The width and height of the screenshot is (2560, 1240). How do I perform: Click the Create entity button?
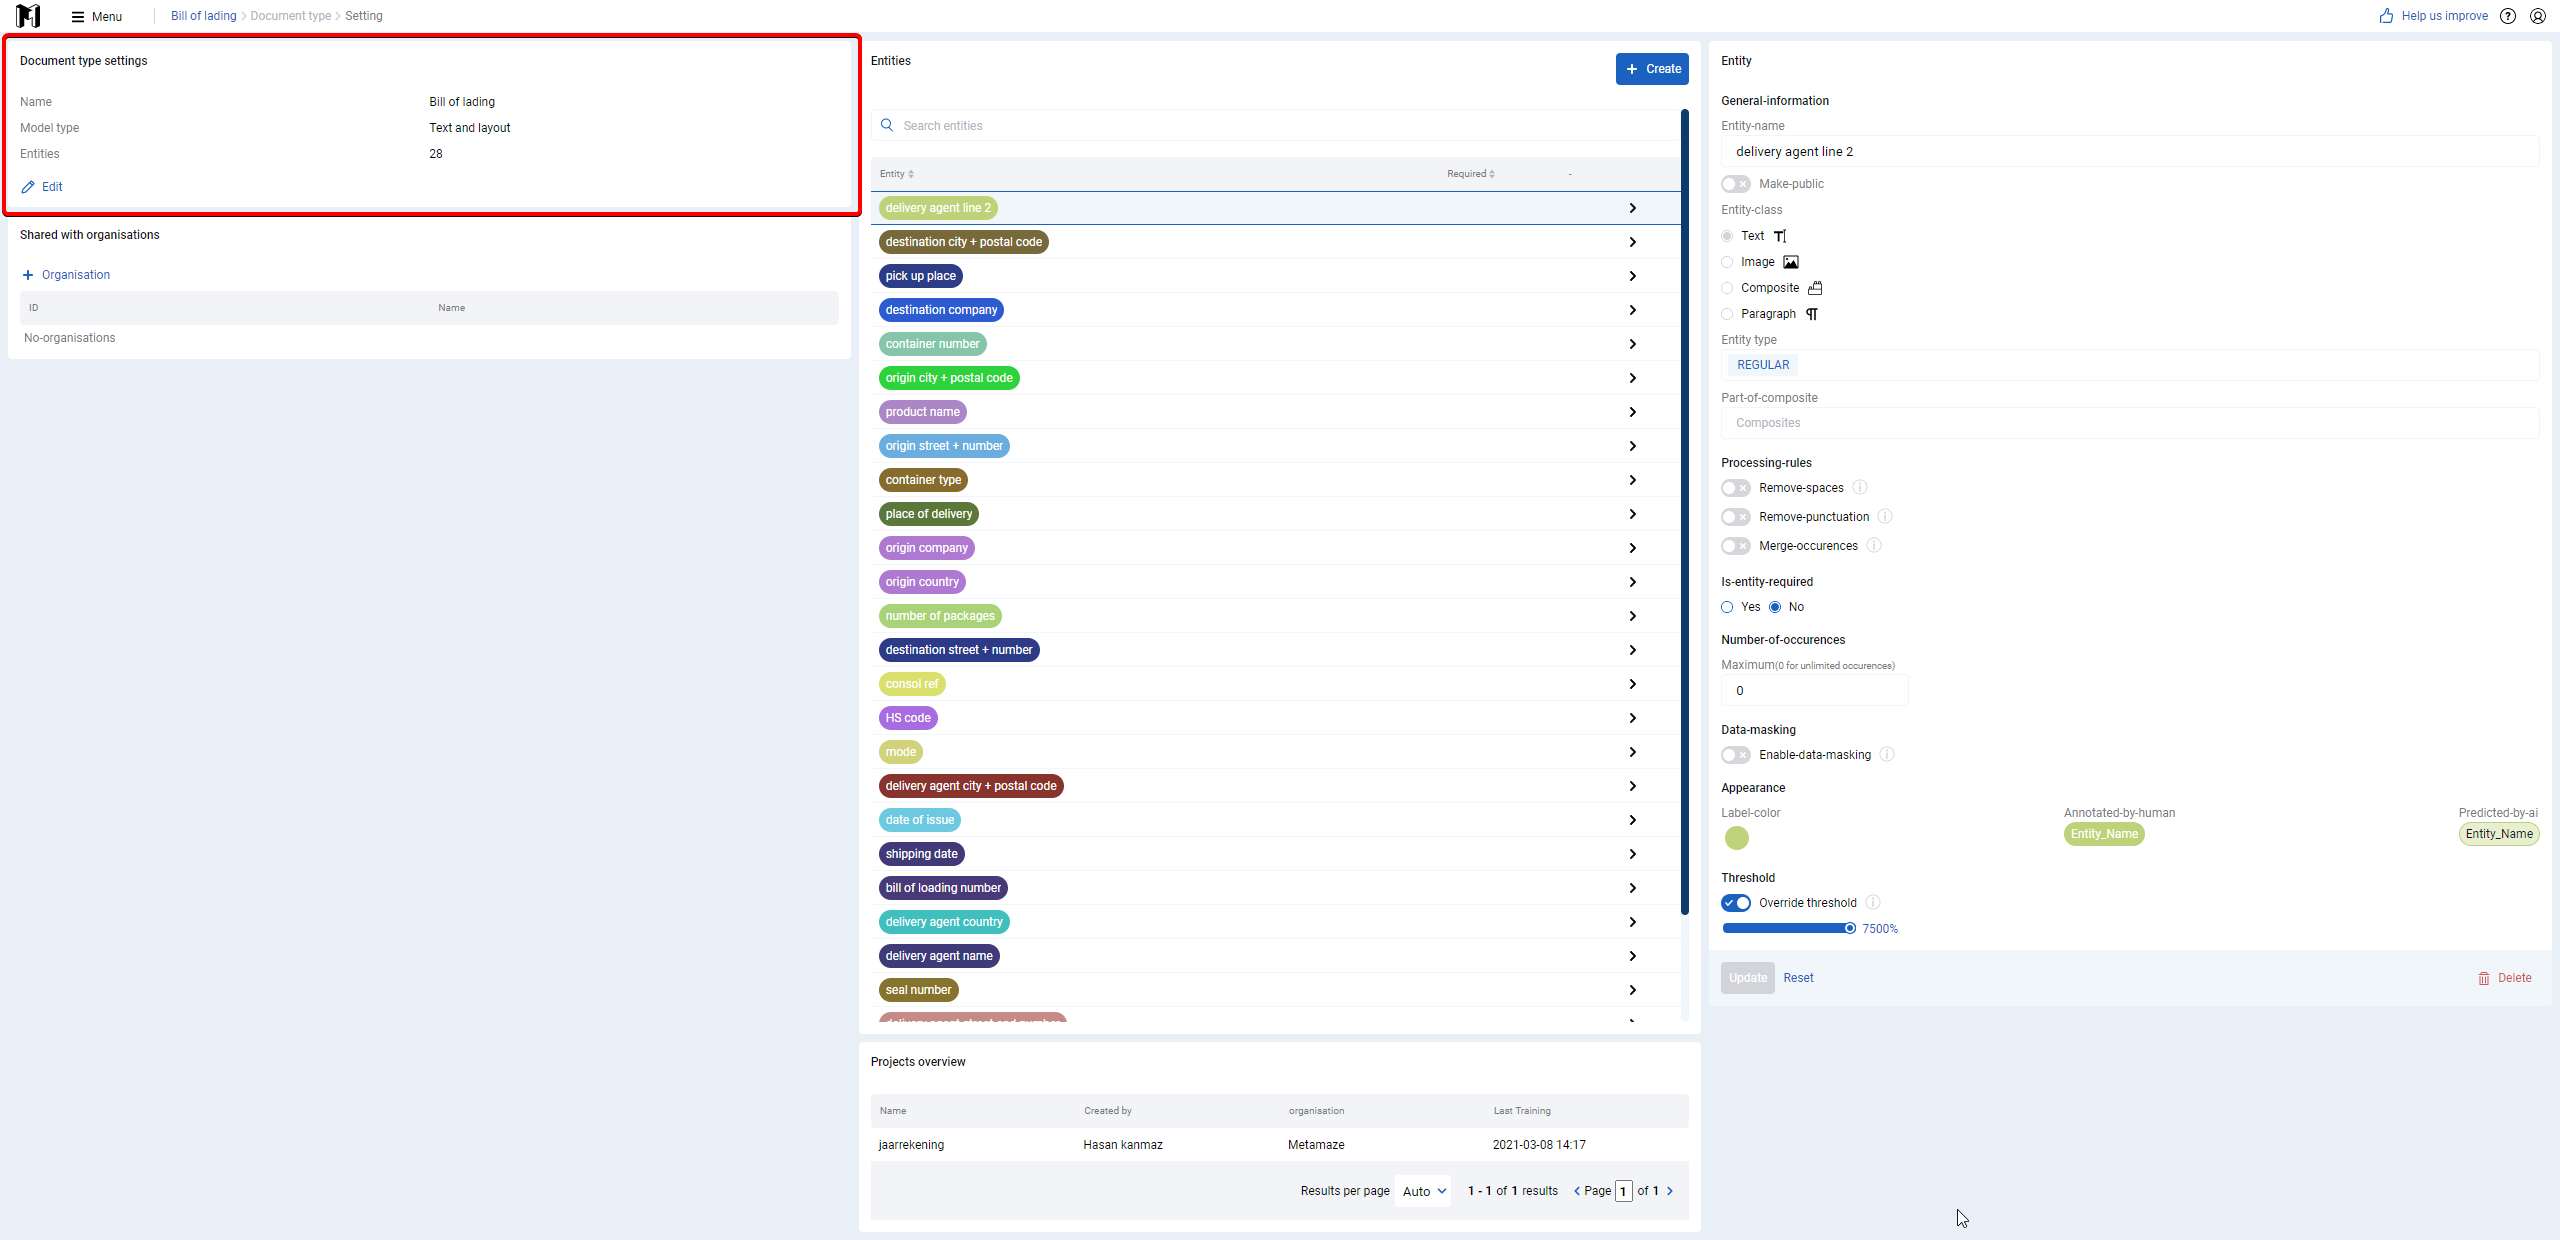pyautogui.click(x=1652, y=69)
